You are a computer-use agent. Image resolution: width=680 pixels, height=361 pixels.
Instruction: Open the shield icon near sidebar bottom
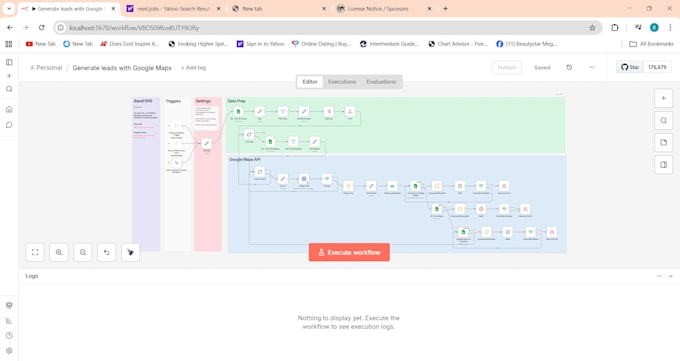[9, 305]
